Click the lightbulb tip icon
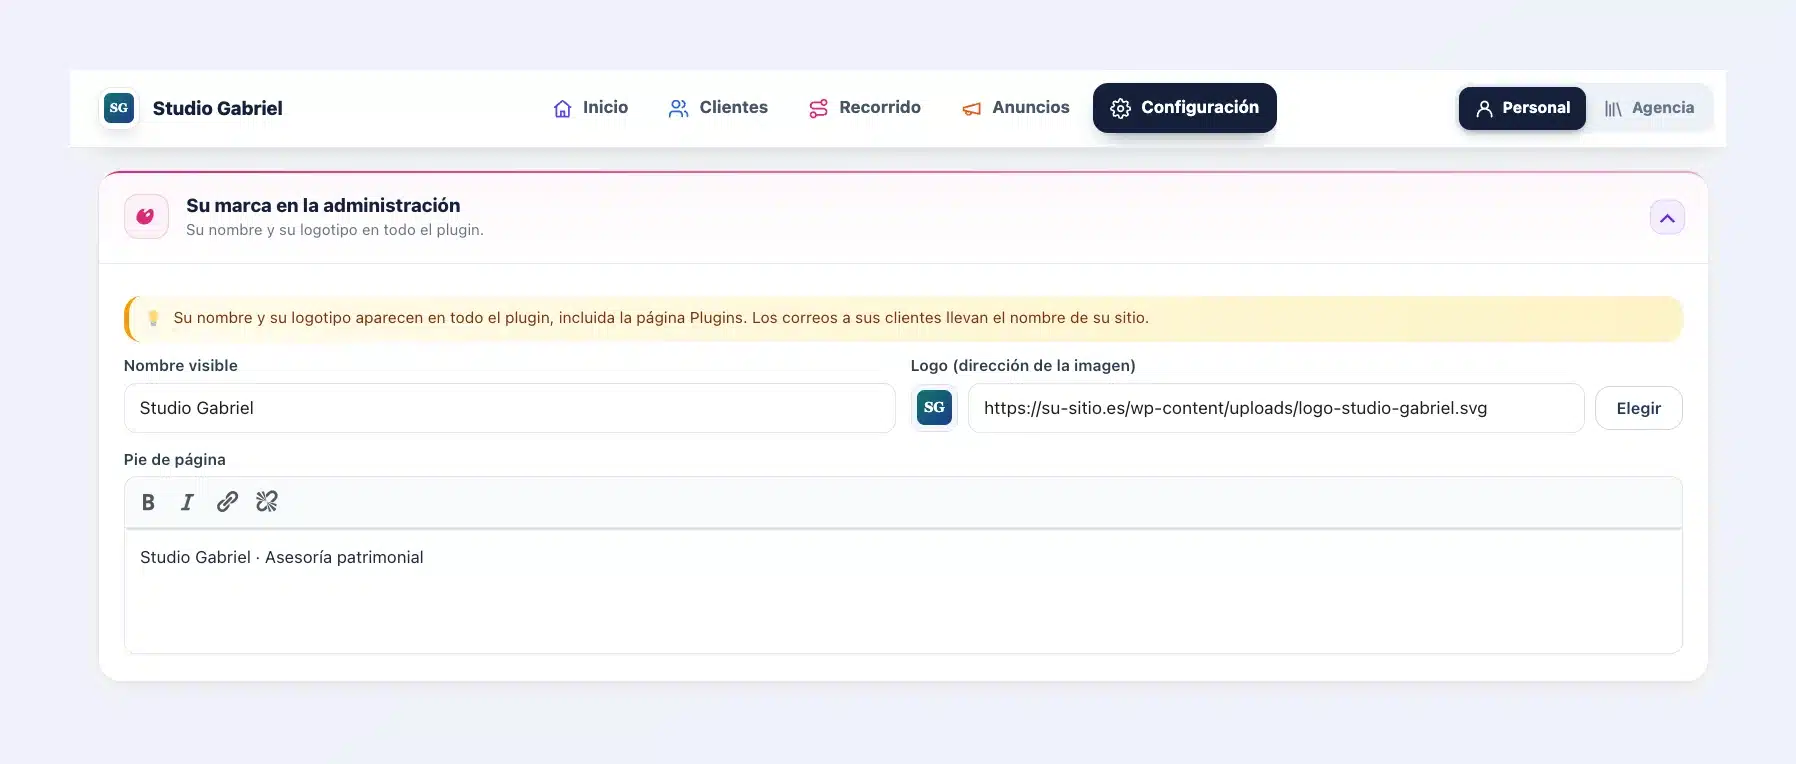Viewport: 1796px width, 764px height. (x=153, y=318)
